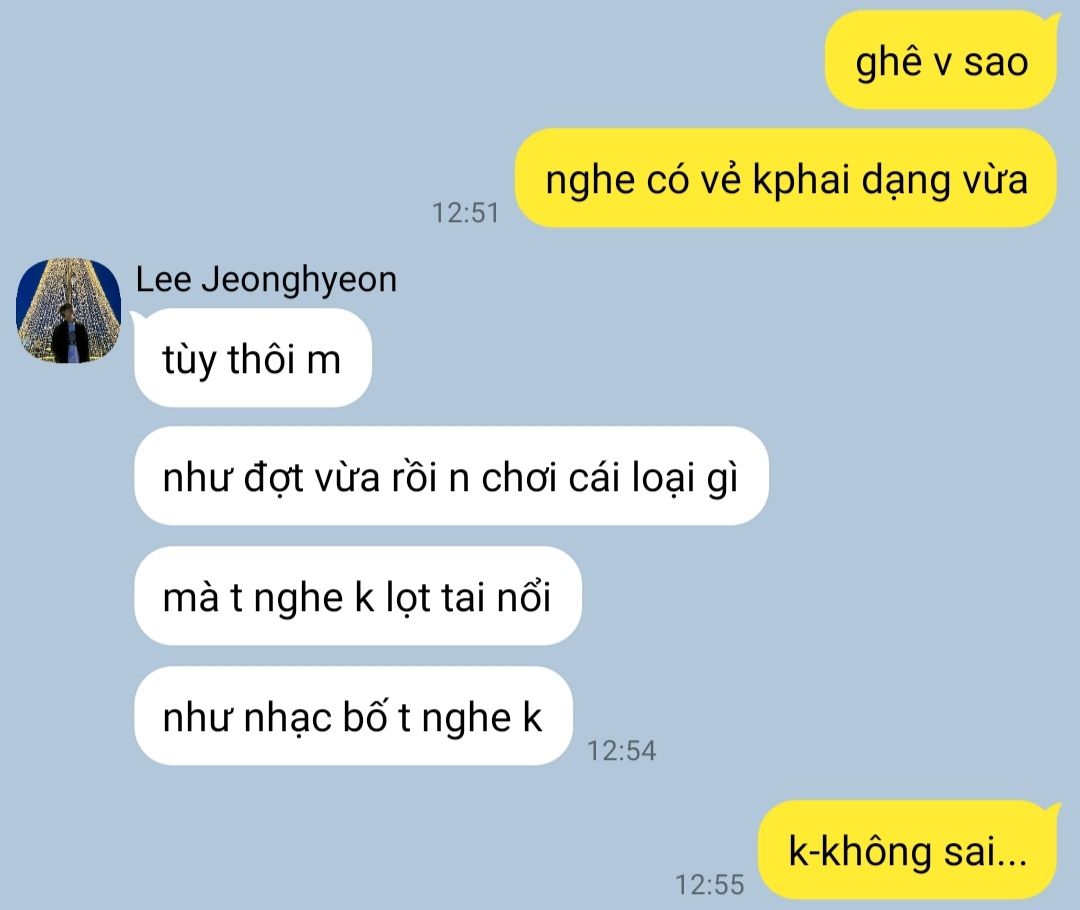The width and height of the screenshot is (1080, 910).
Task: Click the 12:55 timestamp
Action: [x=709, y=884]
